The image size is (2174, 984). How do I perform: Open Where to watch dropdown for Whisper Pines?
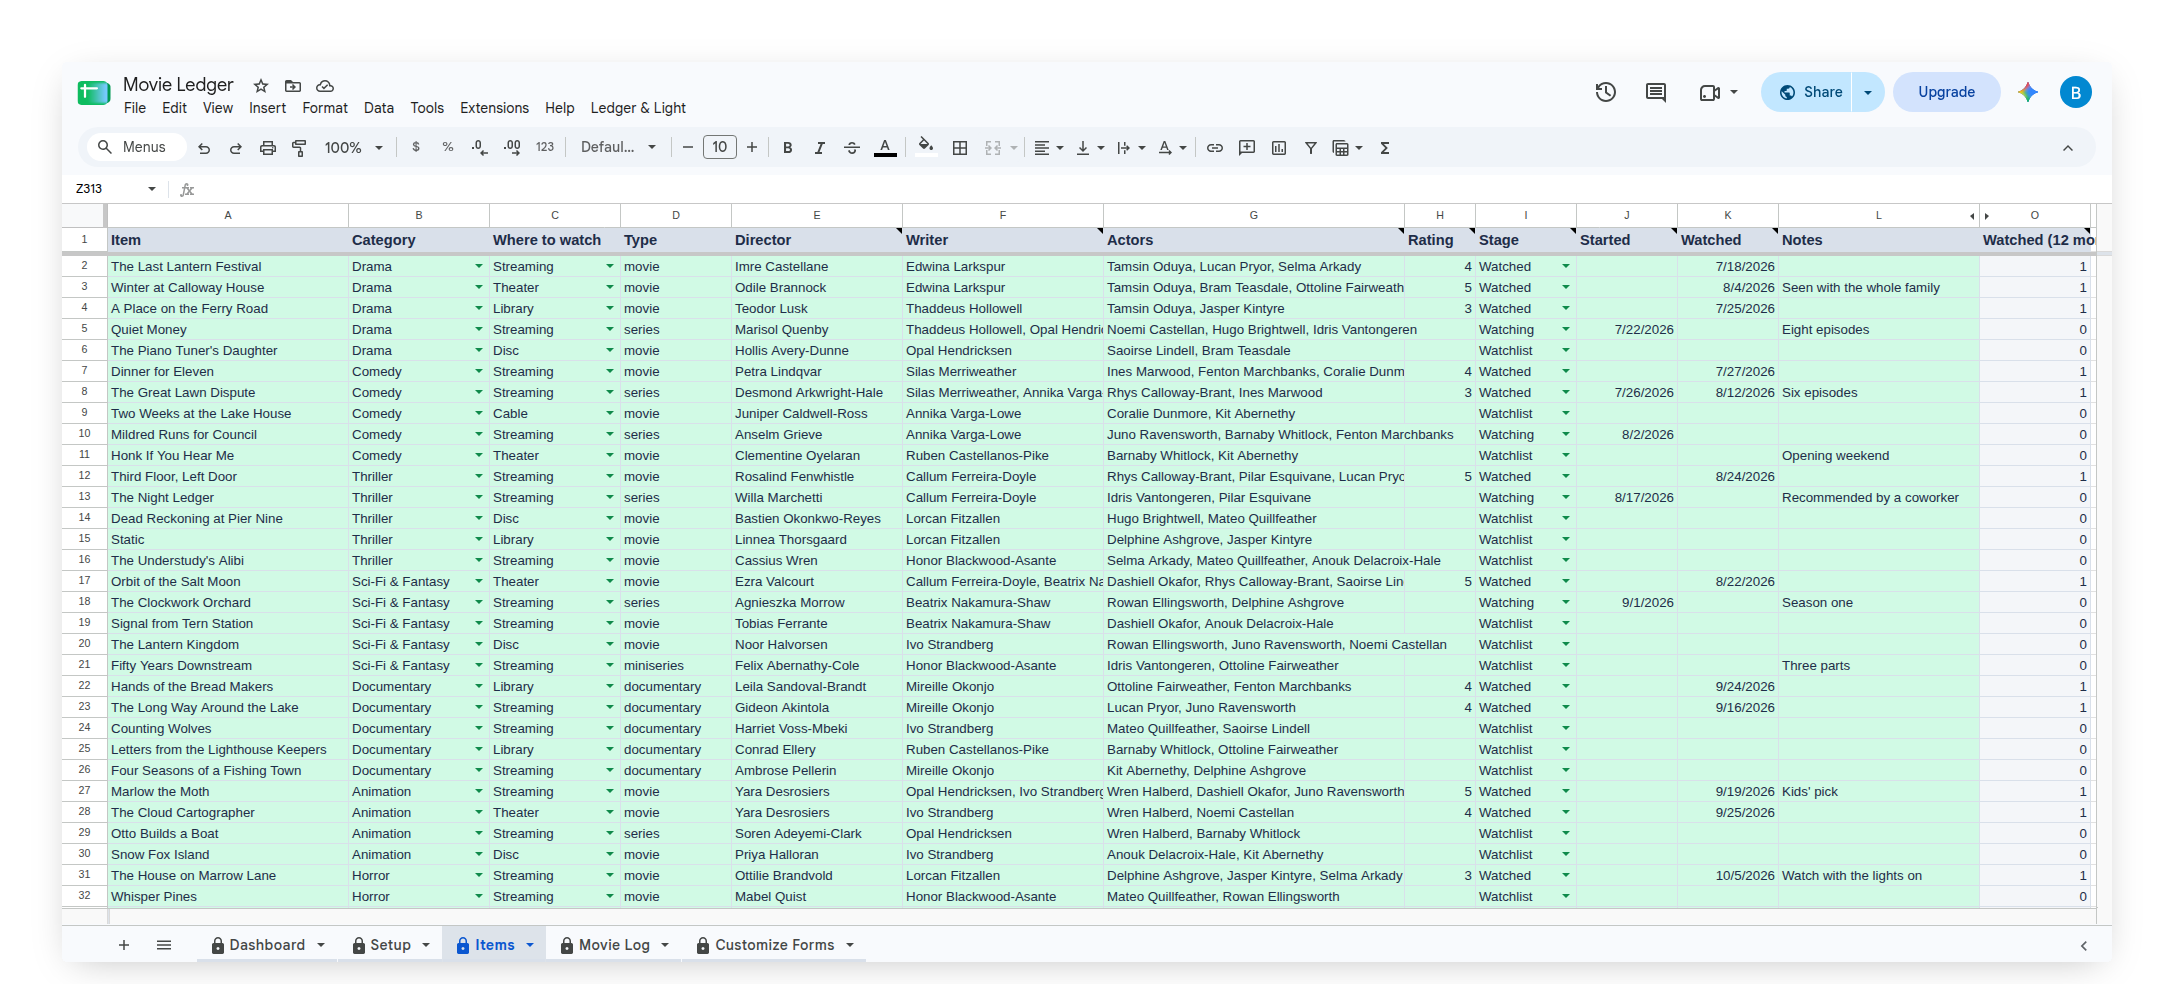pos(610,896)
